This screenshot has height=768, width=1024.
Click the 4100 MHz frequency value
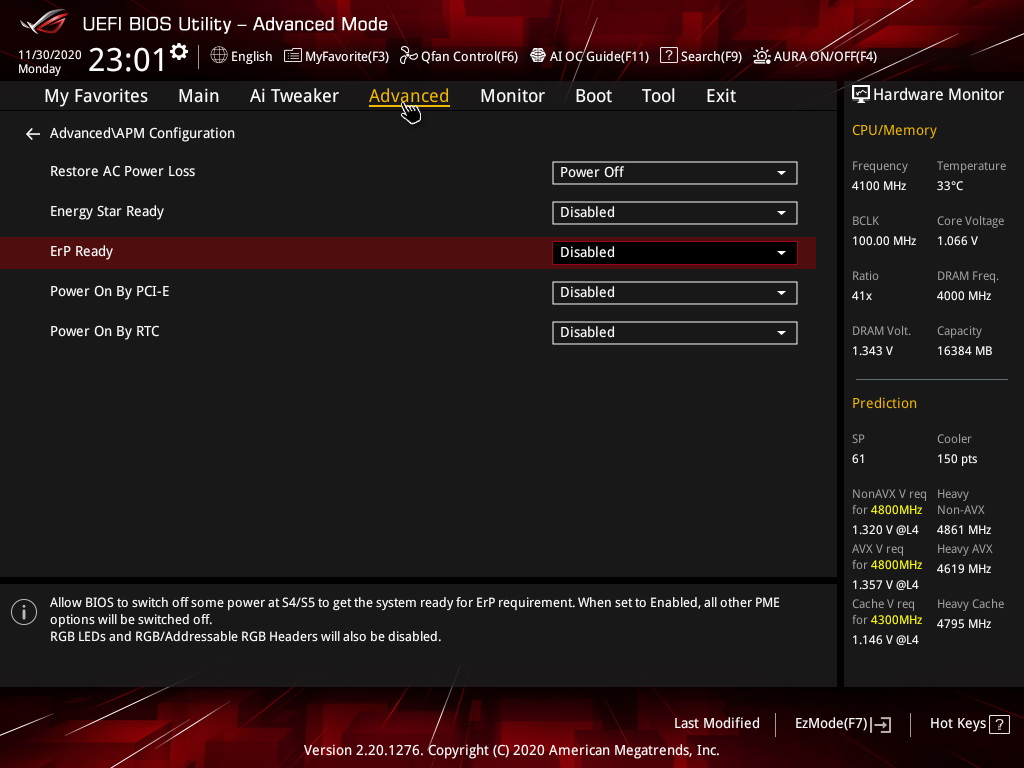coord(879,185)
